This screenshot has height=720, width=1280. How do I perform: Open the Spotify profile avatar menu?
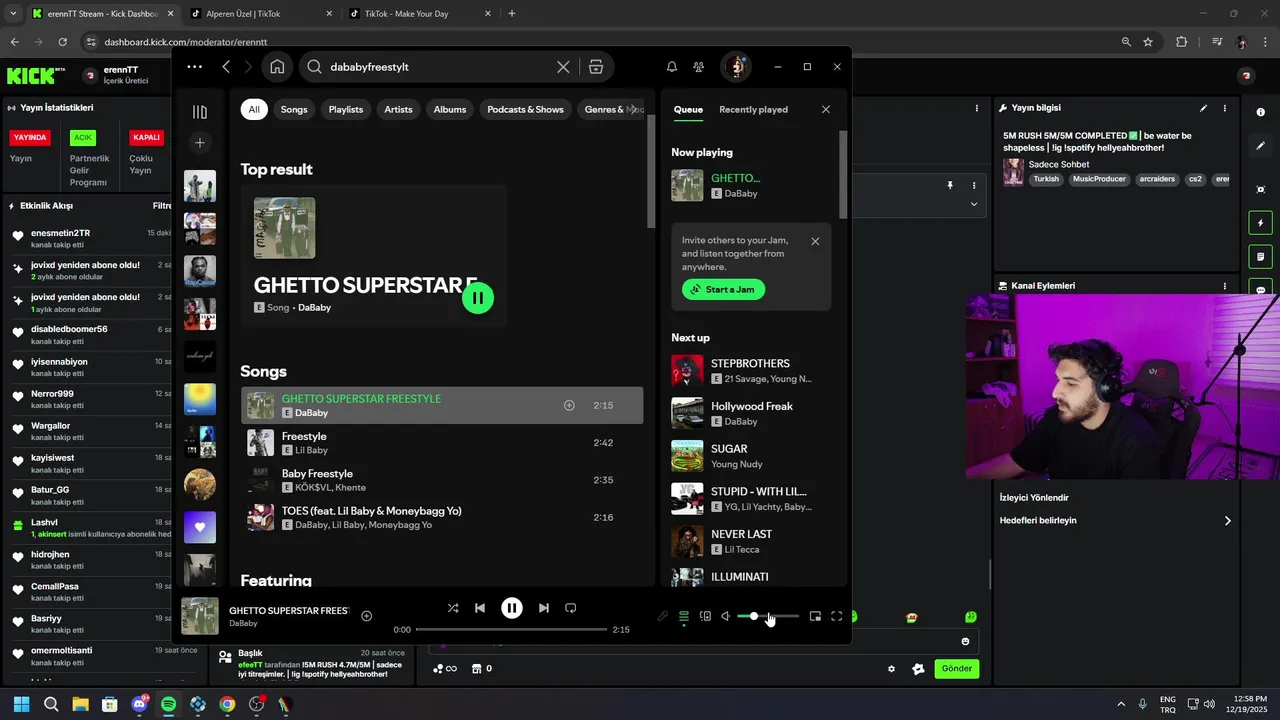pyautogui.click(x=737, y=67)
